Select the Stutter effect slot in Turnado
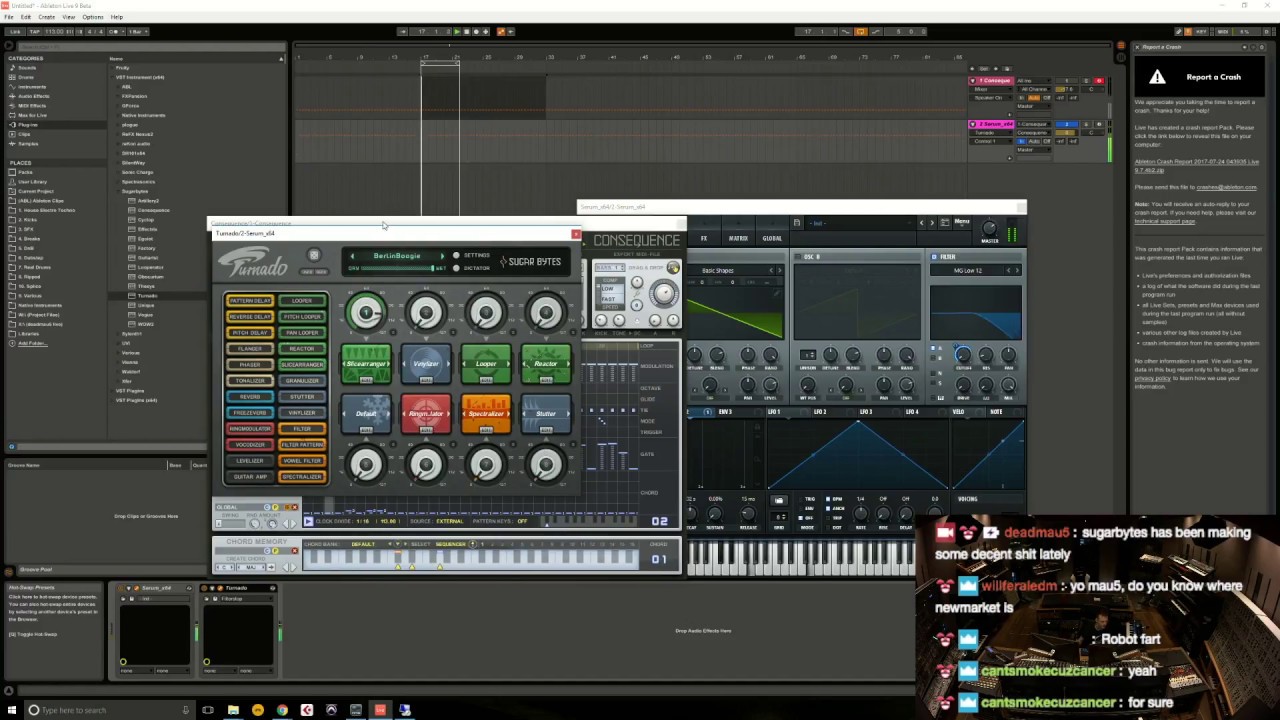1280x720 pixels. click(x=546, y=414)
